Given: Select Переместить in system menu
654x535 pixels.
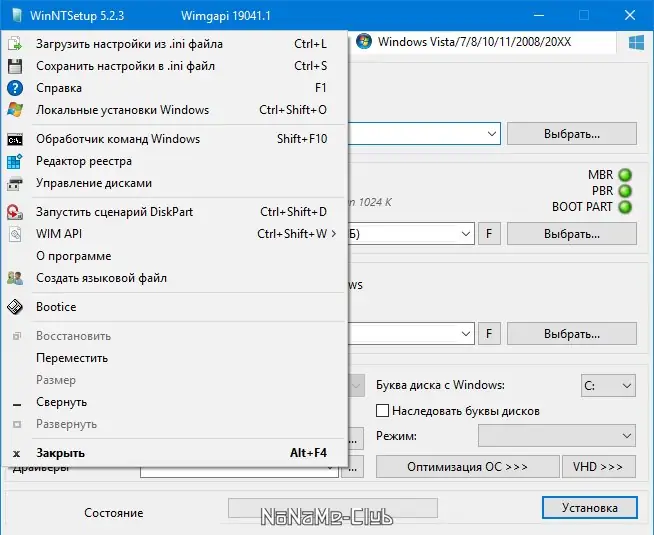Looking at the screenshot, I should (x=176, y=358).
